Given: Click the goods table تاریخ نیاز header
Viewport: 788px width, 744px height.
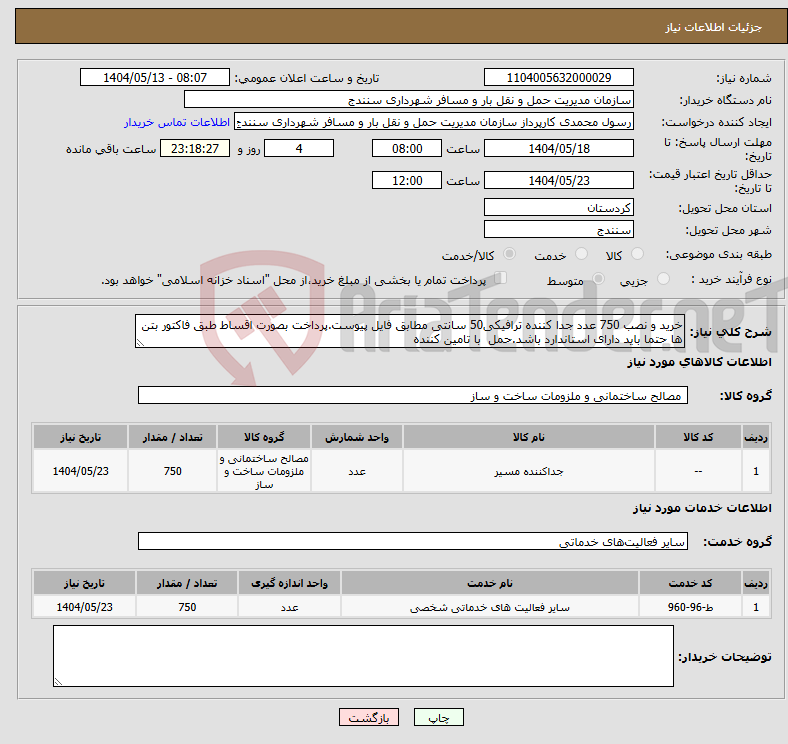Looking at the screenshot, I should click(80, 437).
